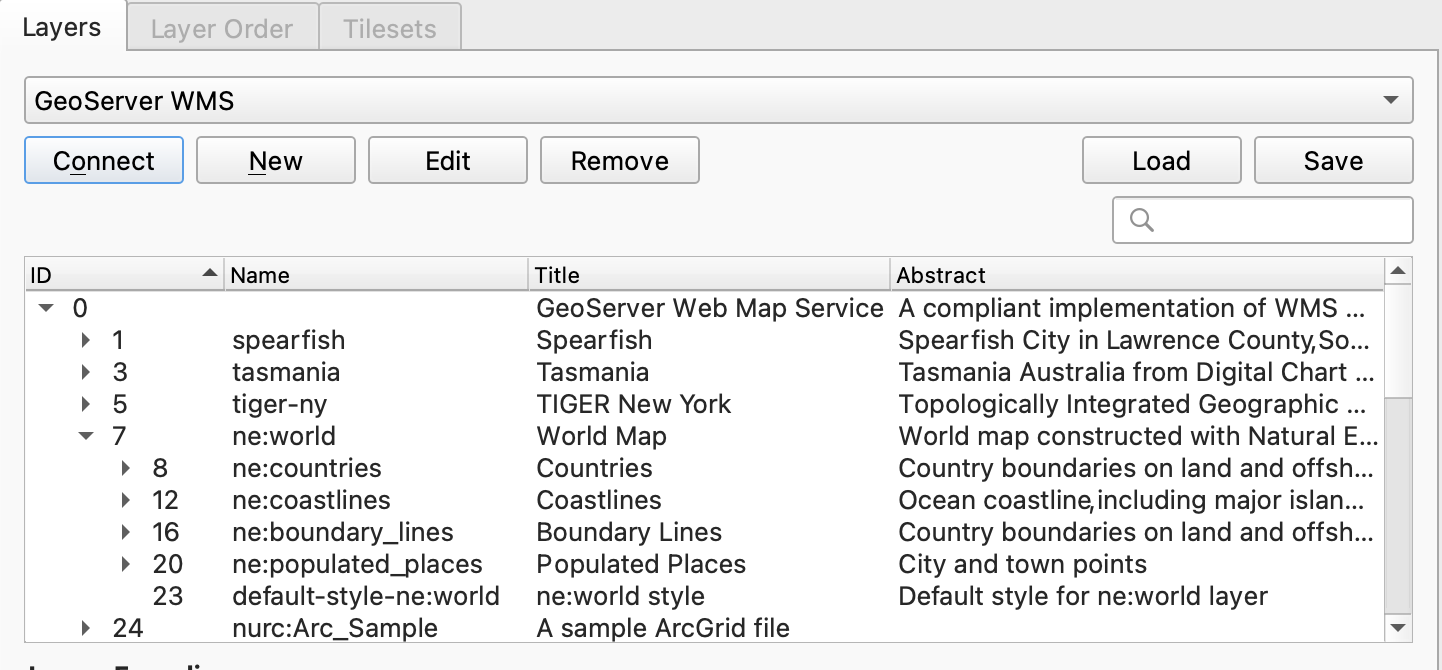The image size is (1442, 670).
Task: Click the New connection button
Action: point(275,161)
